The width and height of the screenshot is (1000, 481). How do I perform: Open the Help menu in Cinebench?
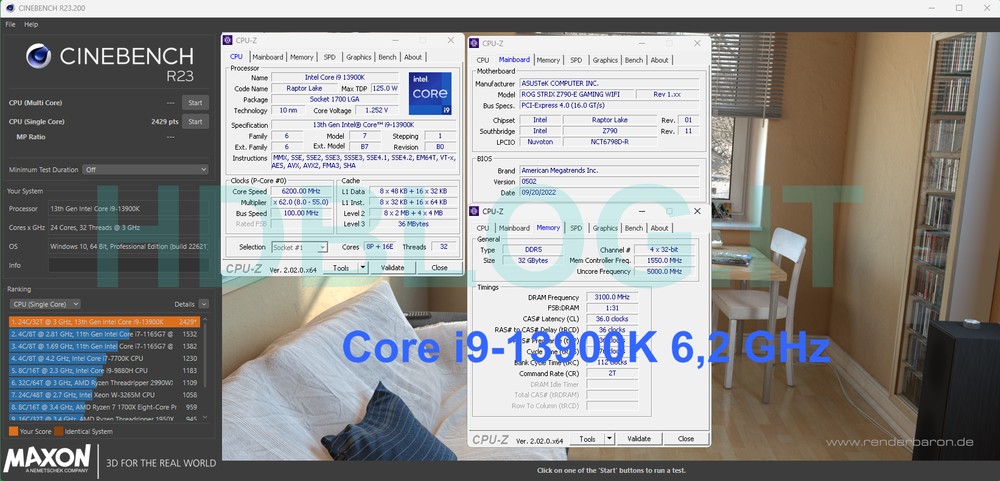click(x=31, y=24)
